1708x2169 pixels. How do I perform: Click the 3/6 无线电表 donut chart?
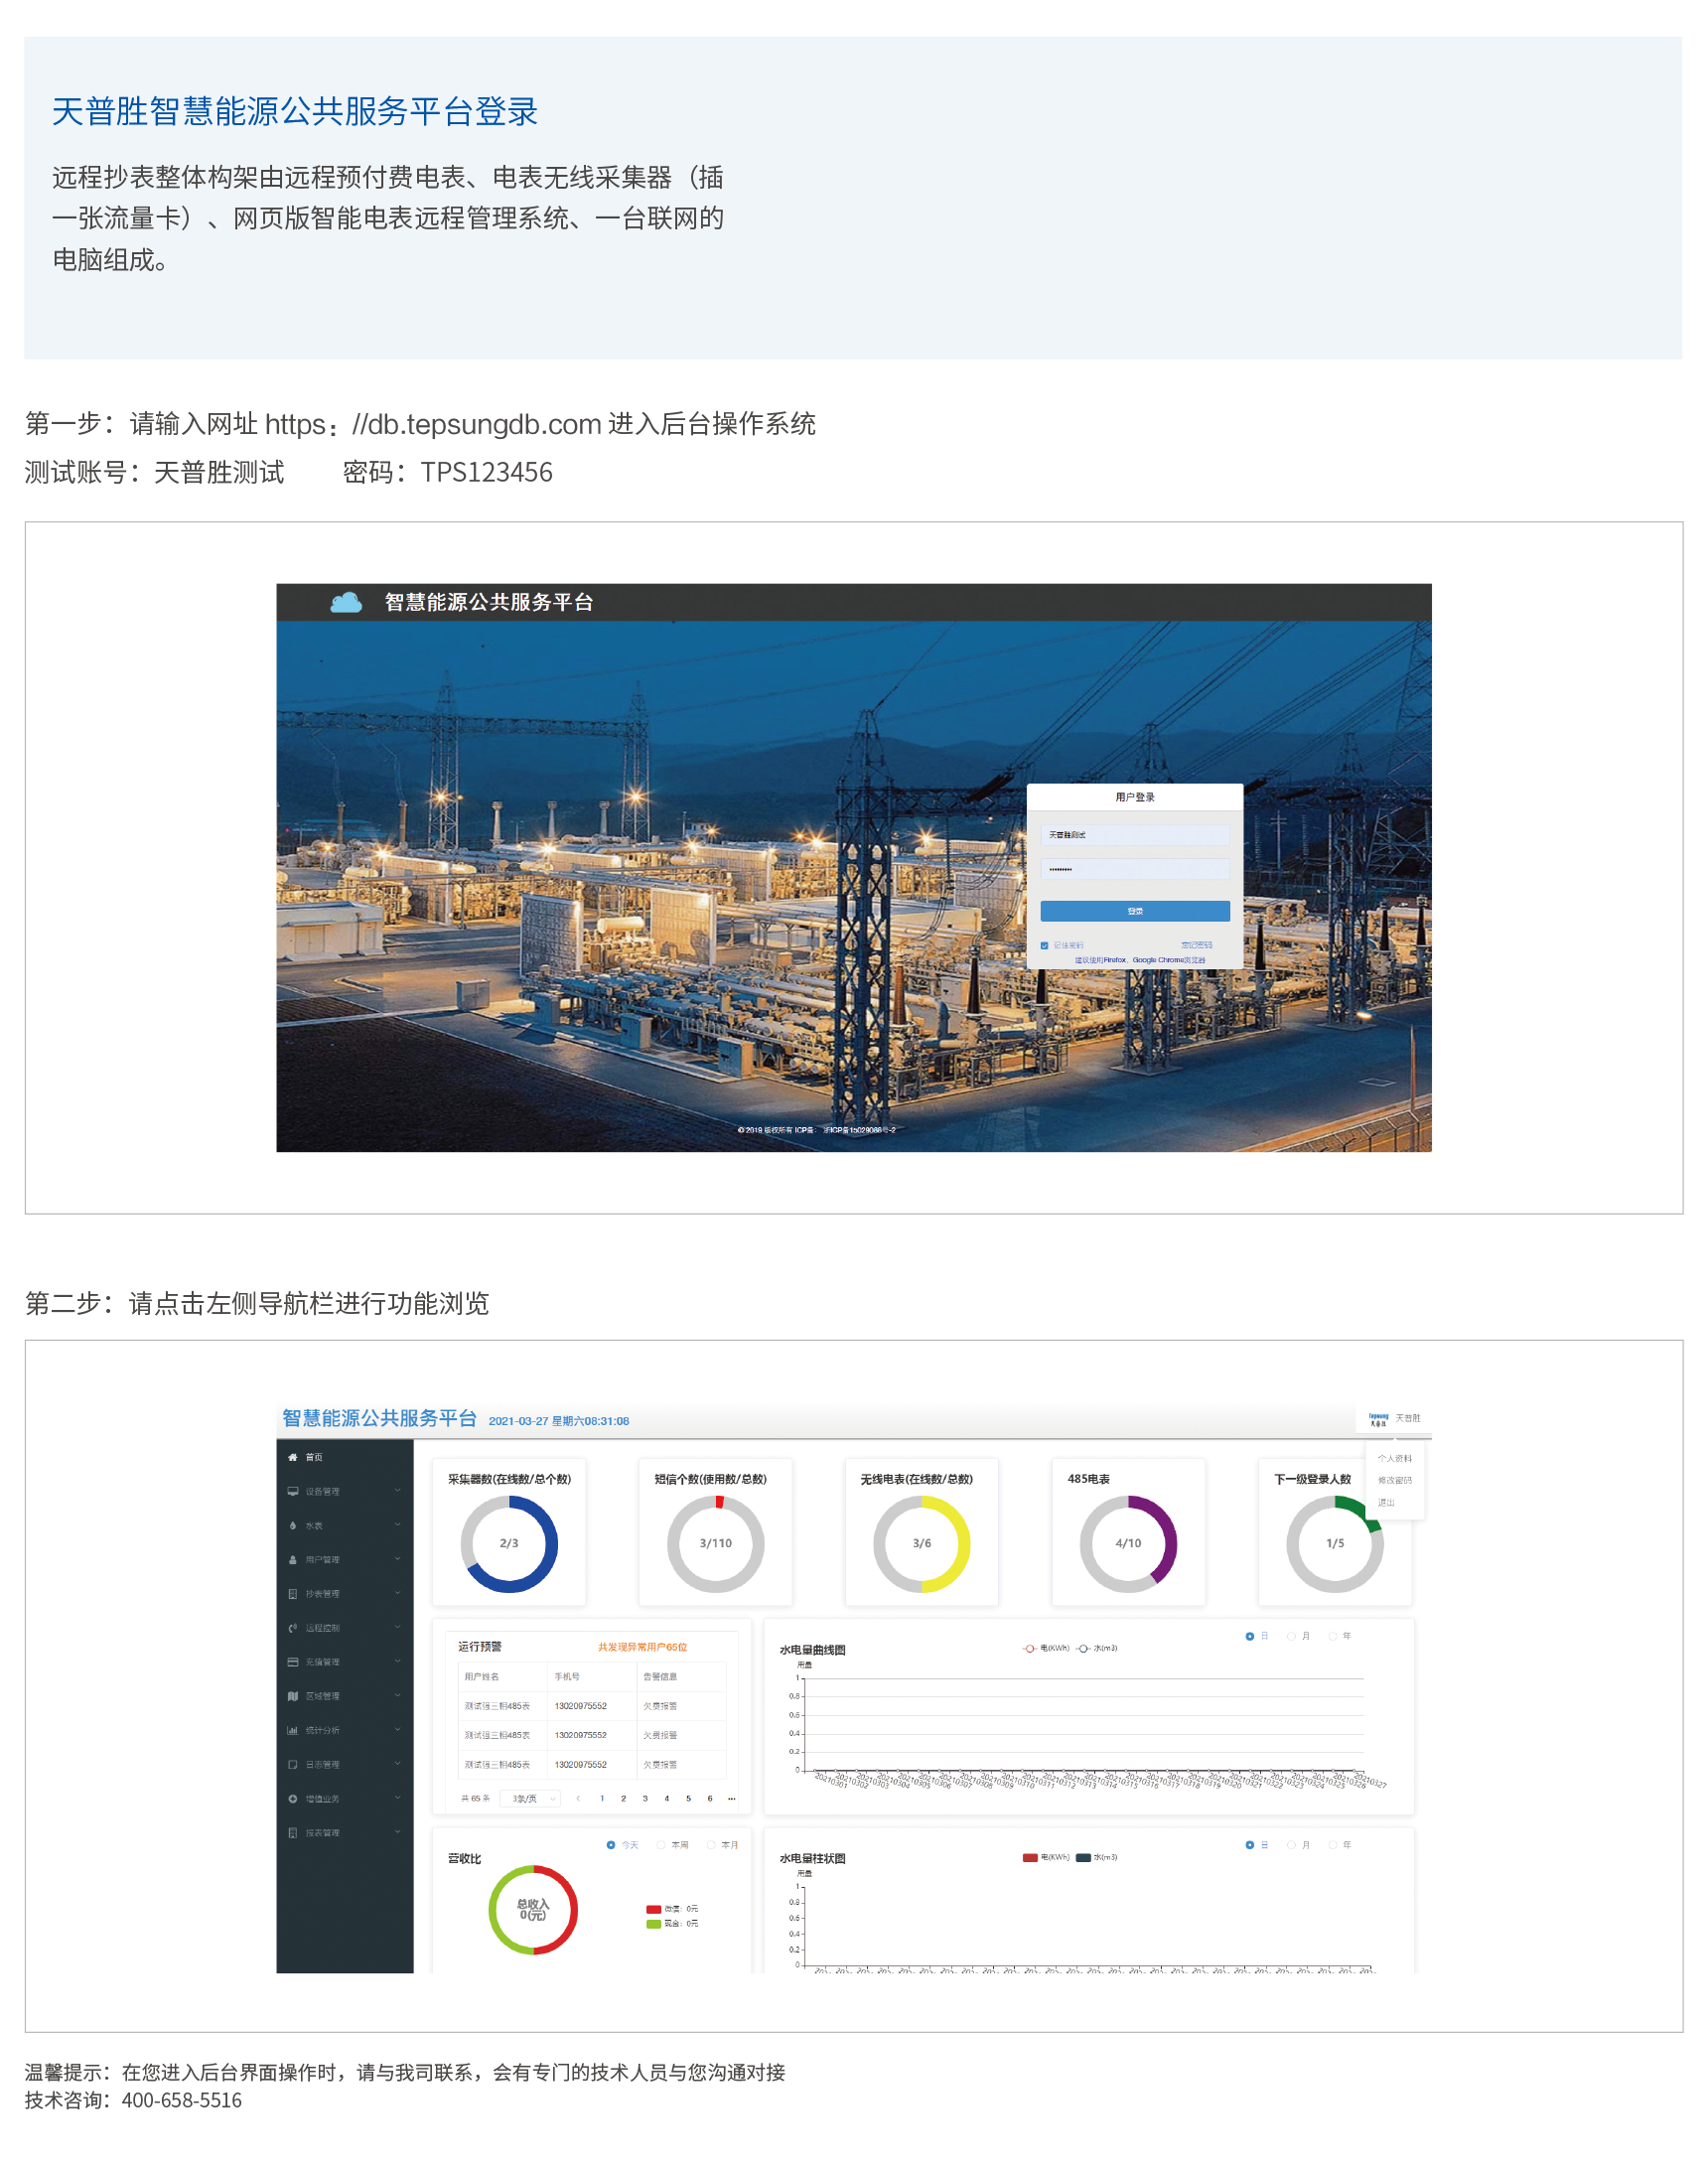pos(922,1544)
